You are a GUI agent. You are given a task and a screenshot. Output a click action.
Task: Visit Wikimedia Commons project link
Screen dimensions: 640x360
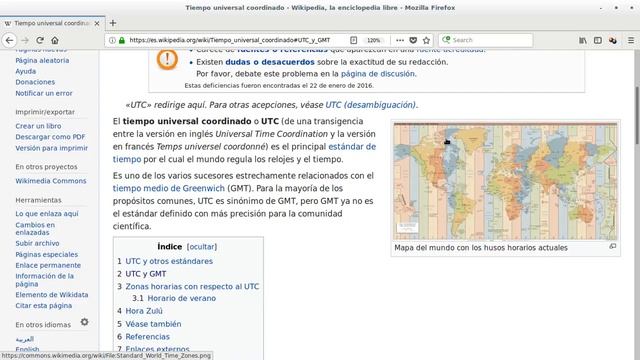point(51,180)
